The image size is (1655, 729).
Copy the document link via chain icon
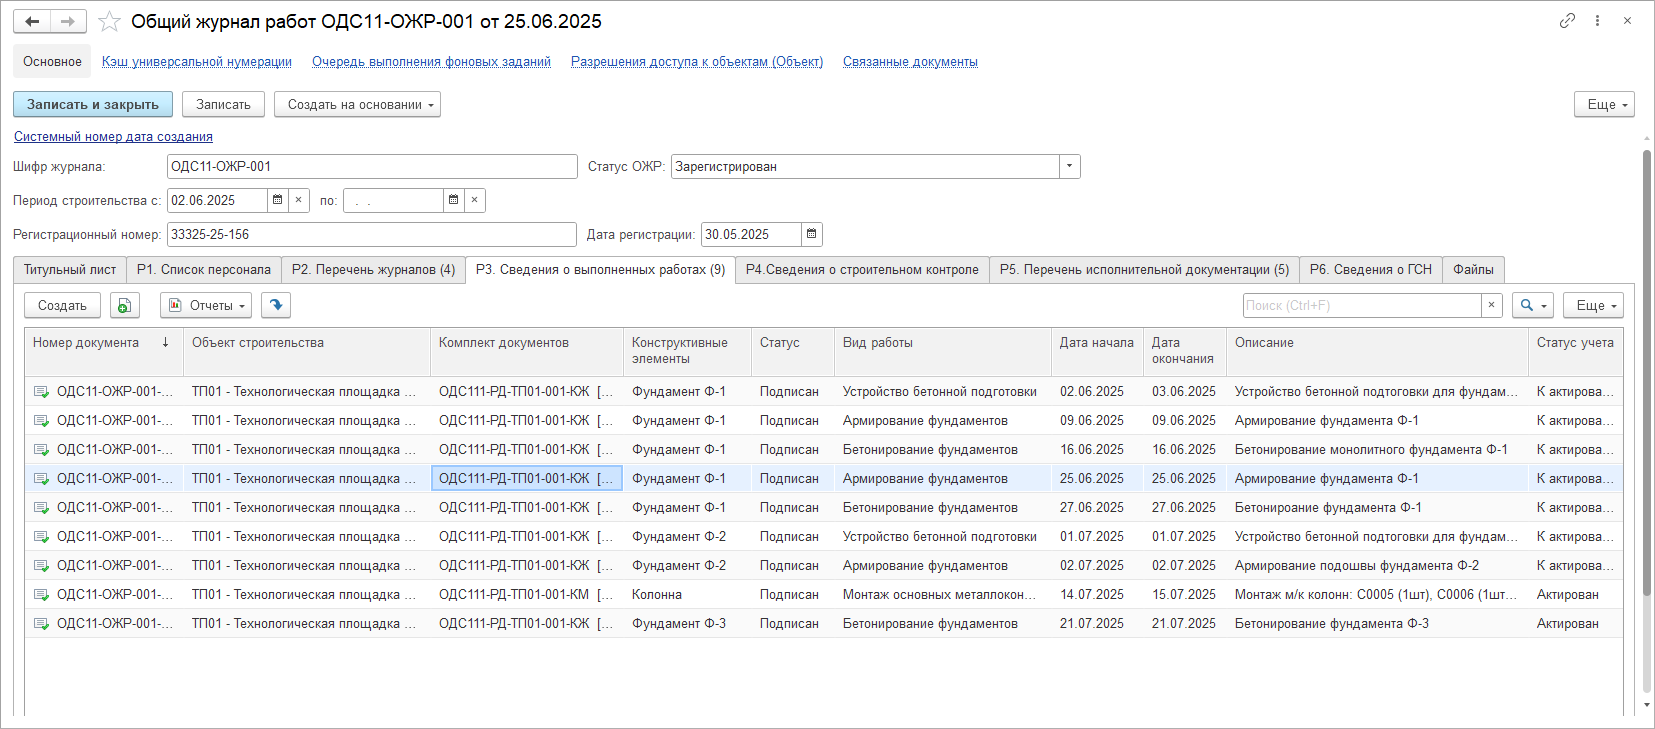tap(1567, 21)
